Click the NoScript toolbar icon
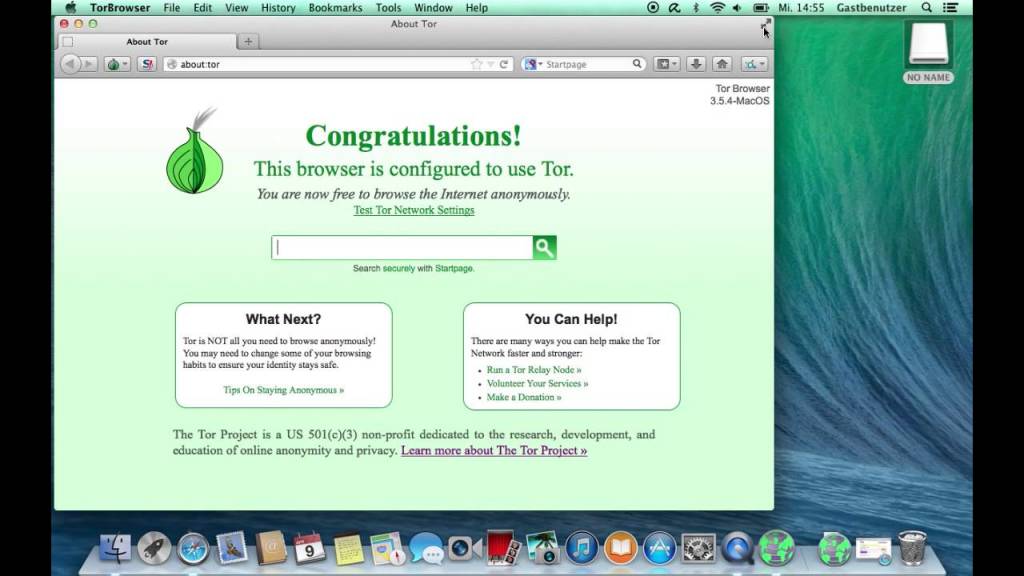This screenshot has width=1024, height=576. pyautogui.click(x=148, y=64)
